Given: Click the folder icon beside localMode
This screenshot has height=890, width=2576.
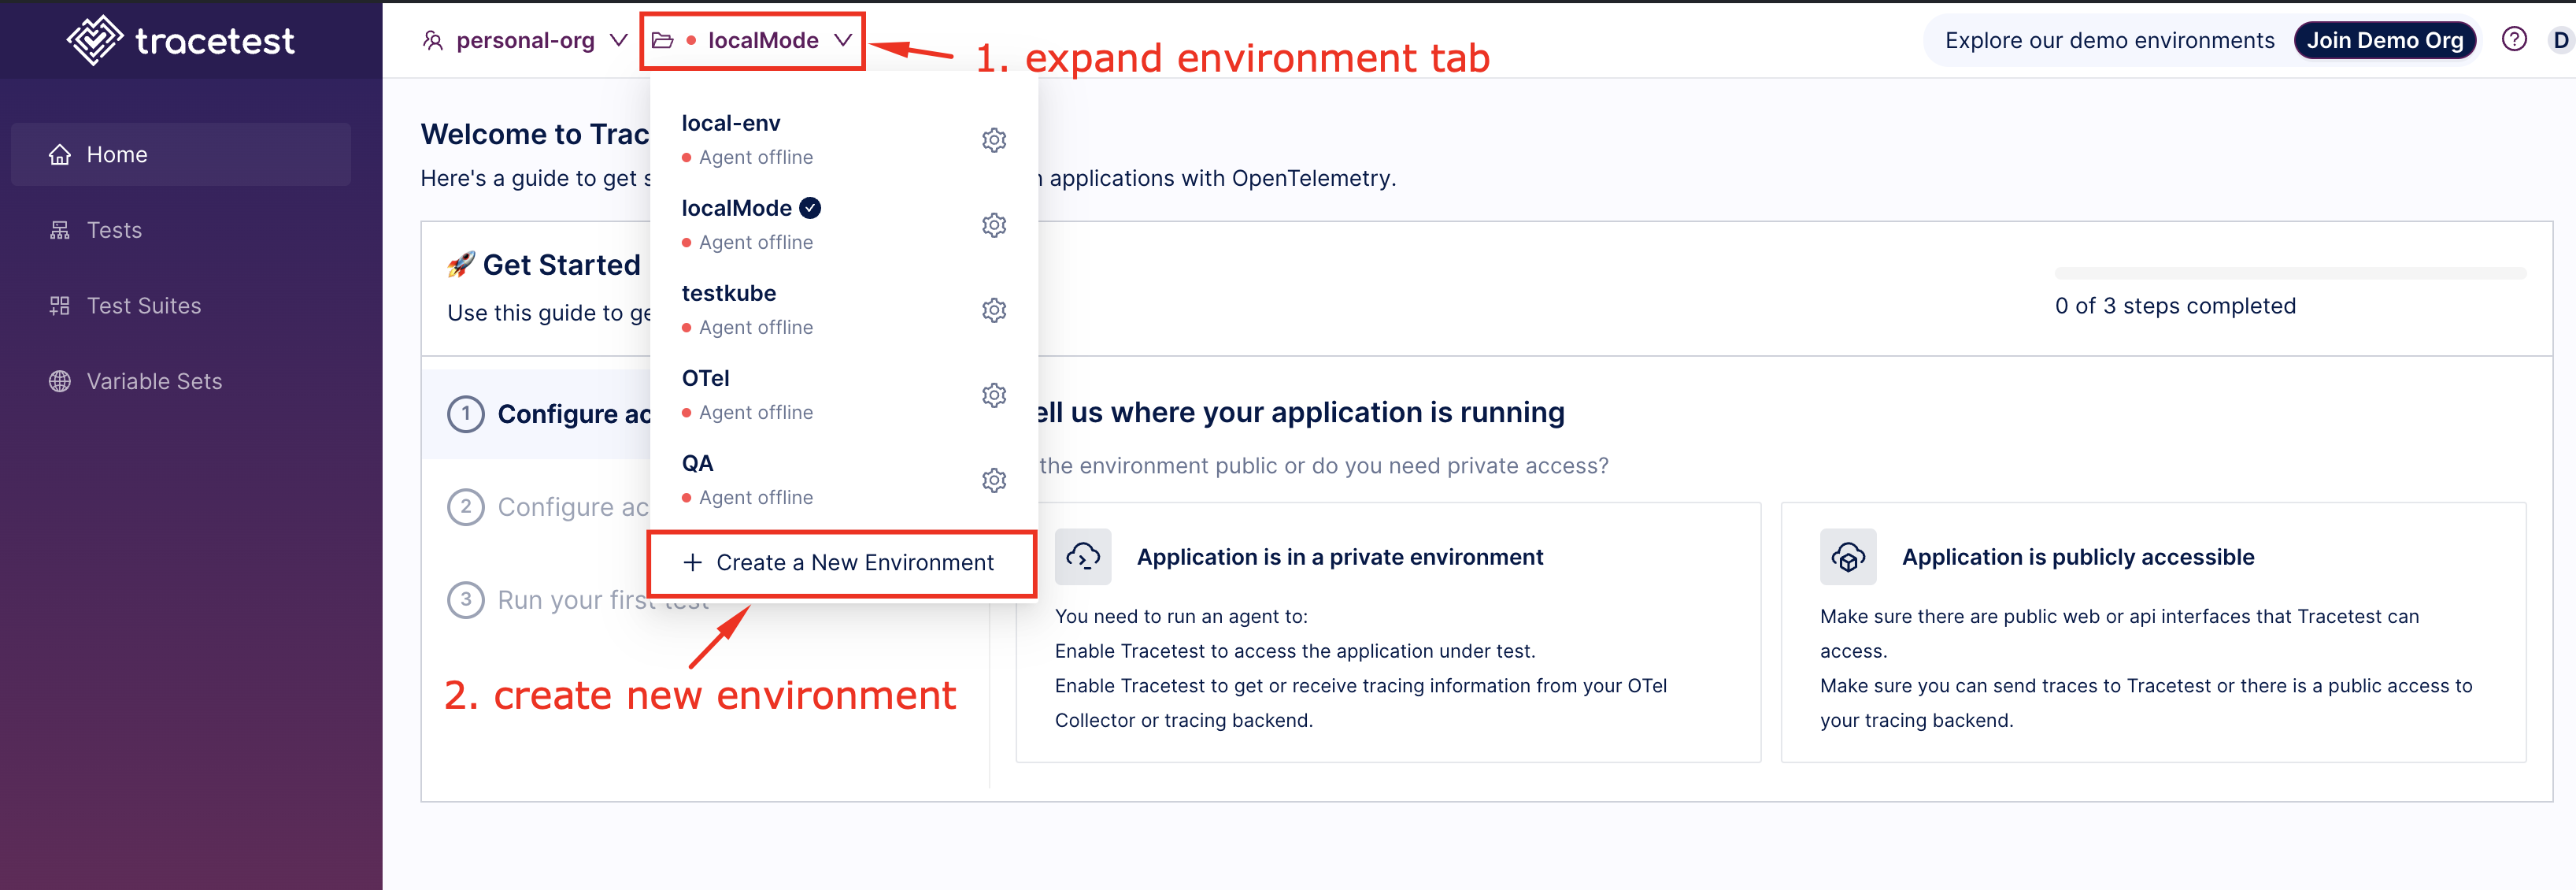Looking at the screenshot, I should tap(663, 40).
